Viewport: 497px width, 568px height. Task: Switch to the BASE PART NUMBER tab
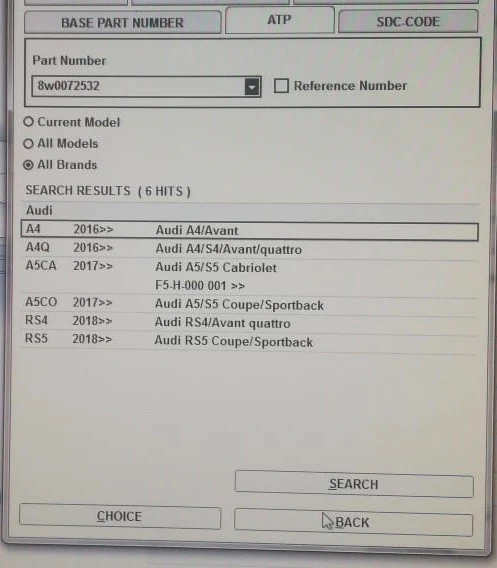pyautogui.click(x=122, y=22)
